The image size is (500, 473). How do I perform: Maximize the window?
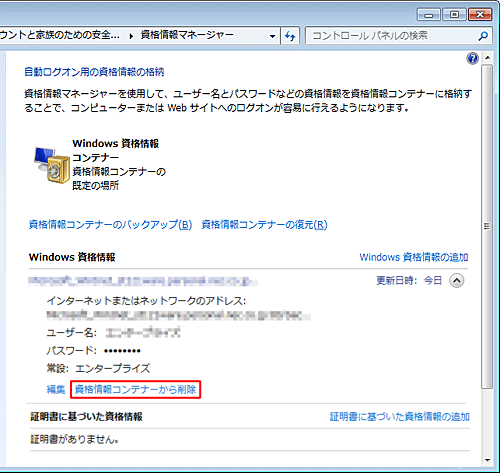[454, 15]
